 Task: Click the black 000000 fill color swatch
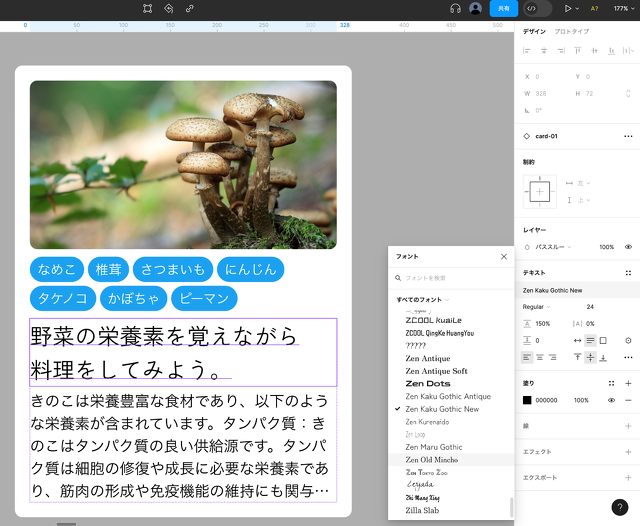point(528,400)
